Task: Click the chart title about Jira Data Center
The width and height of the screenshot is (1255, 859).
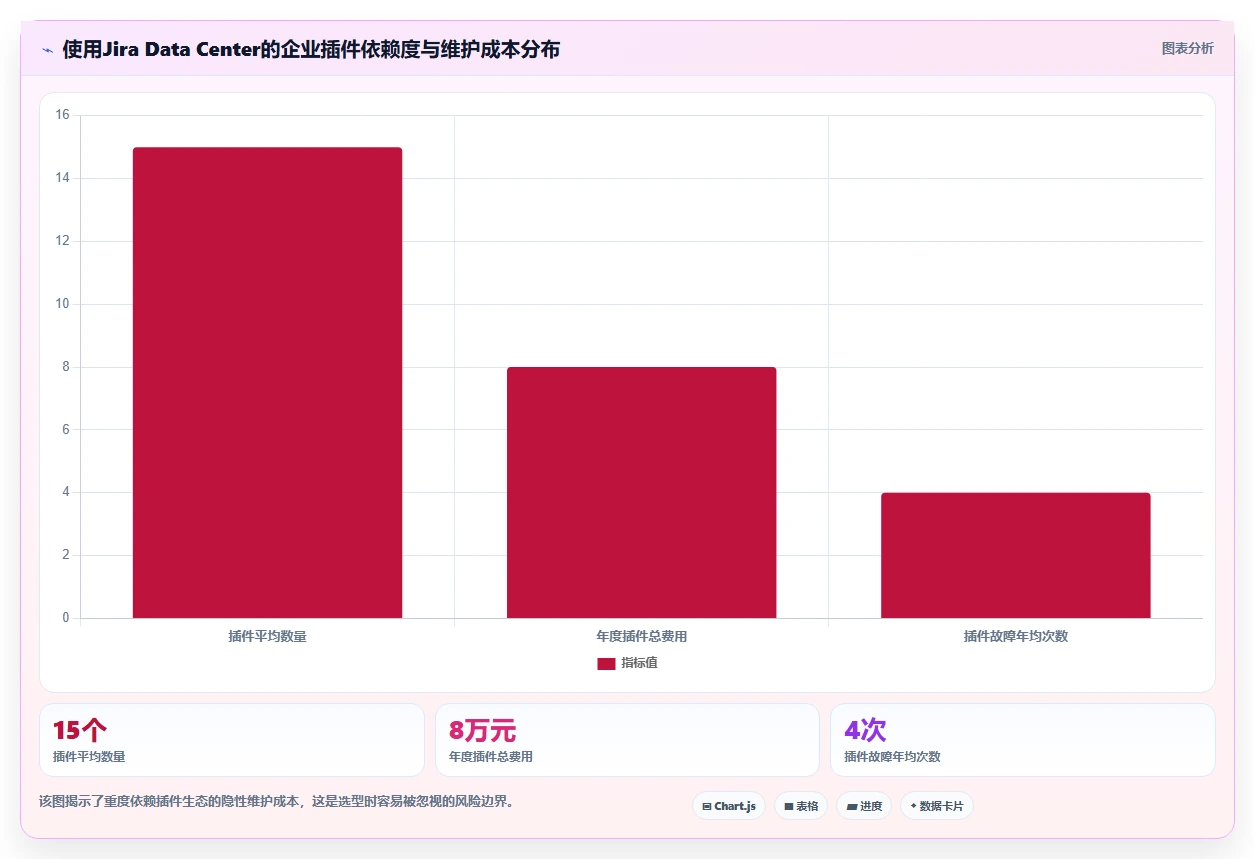Action: tap(311, 49)
